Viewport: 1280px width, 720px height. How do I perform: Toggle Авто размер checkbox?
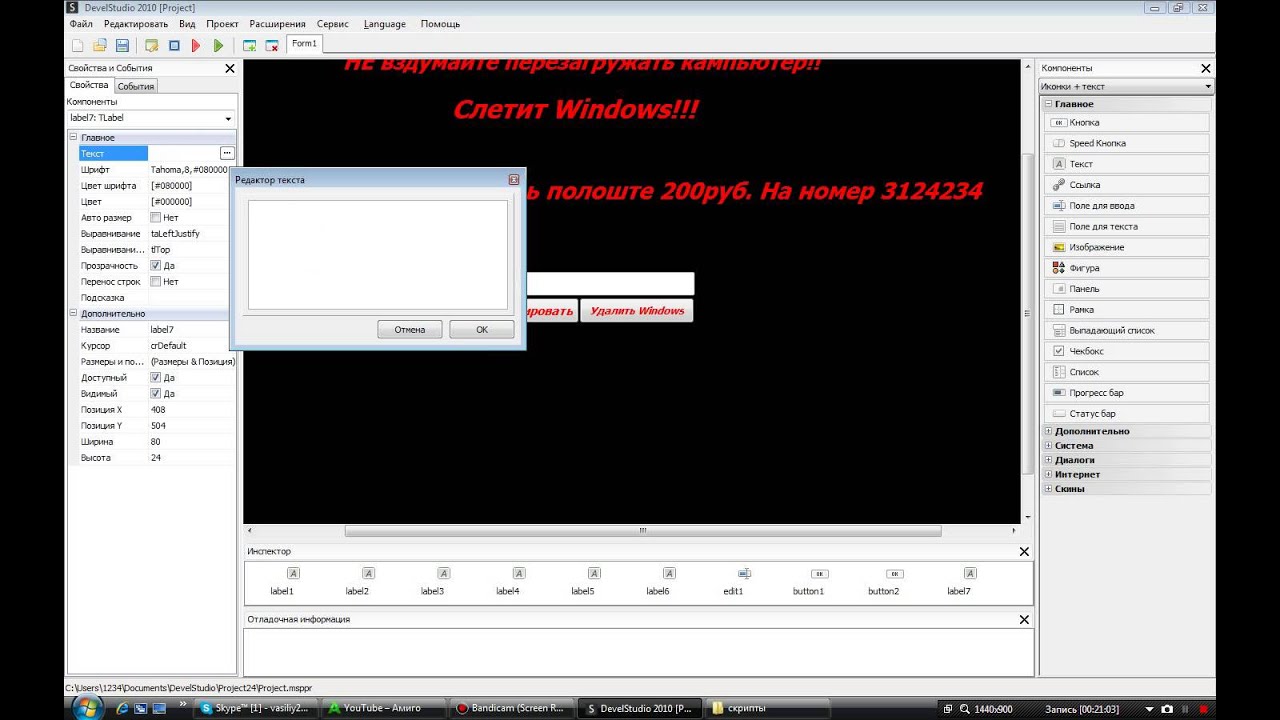[x=156, y=217]
